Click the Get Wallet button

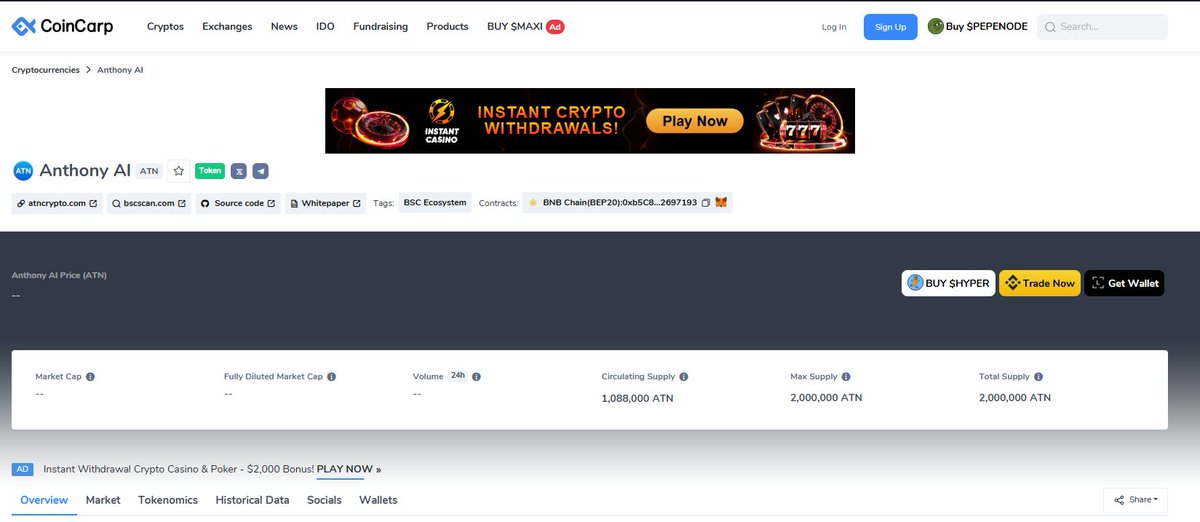coord(1124,283)
